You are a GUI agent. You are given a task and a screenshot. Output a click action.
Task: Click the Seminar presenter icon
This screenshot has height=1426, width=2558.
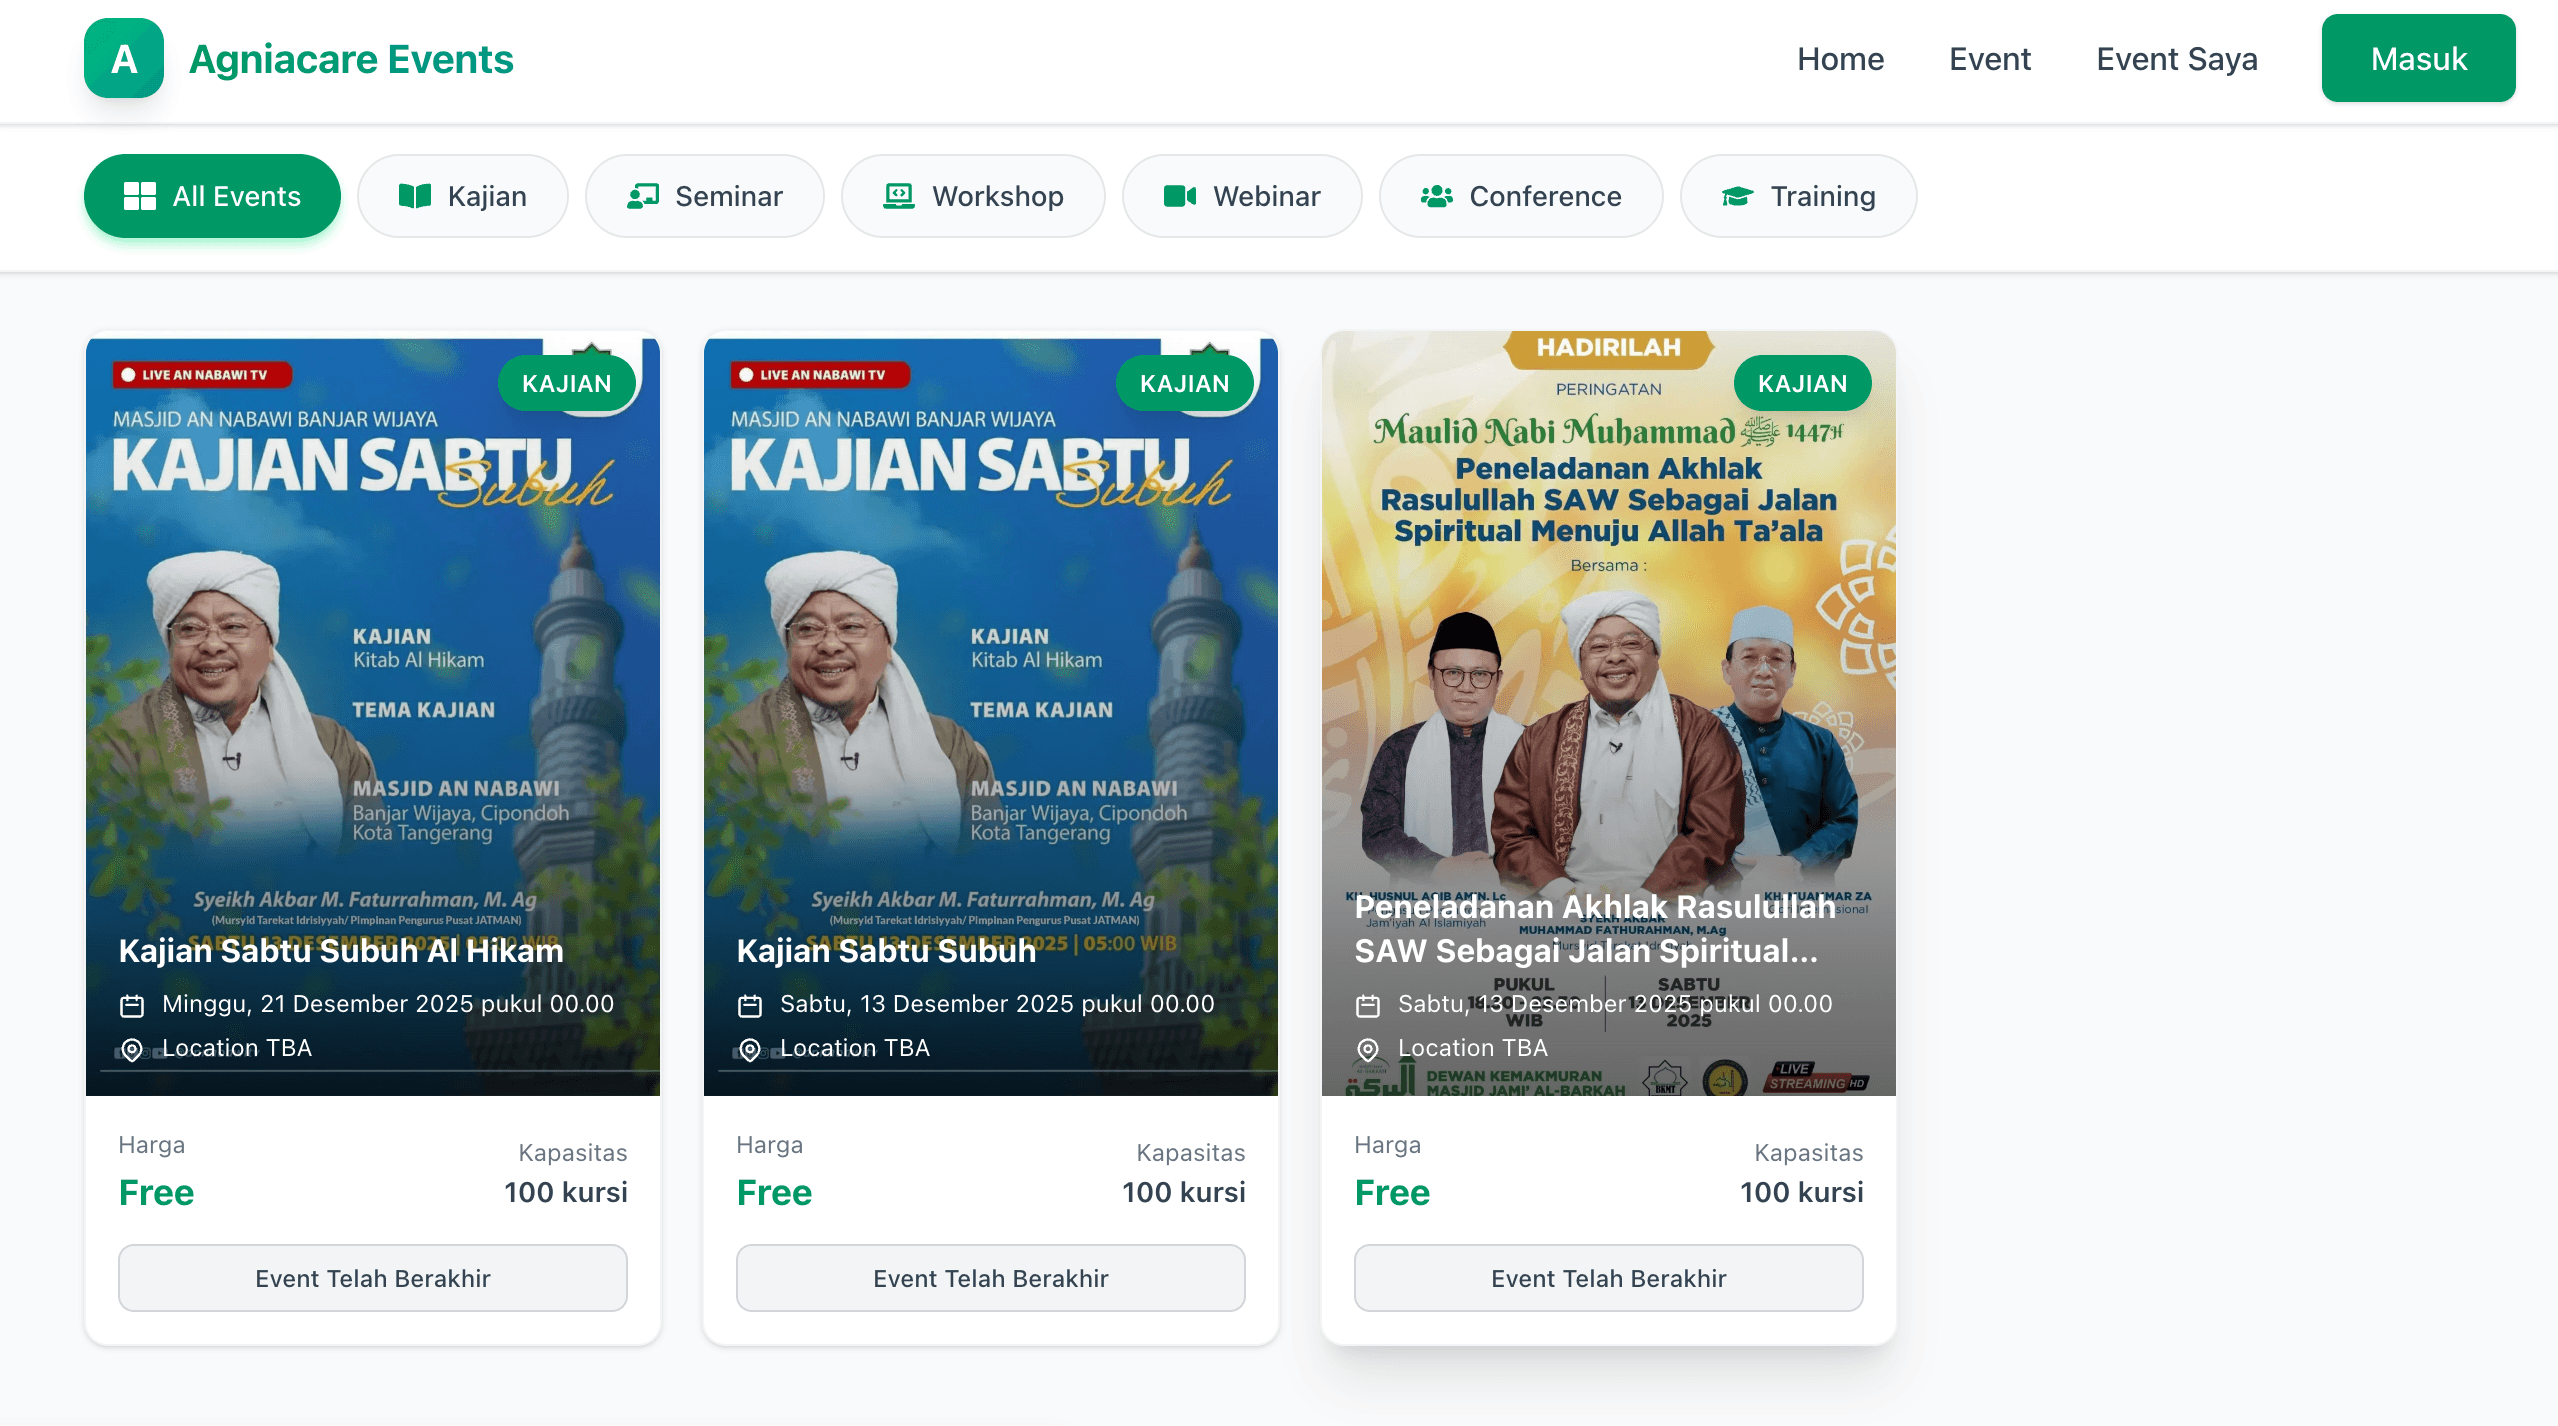tap(643, 196)
